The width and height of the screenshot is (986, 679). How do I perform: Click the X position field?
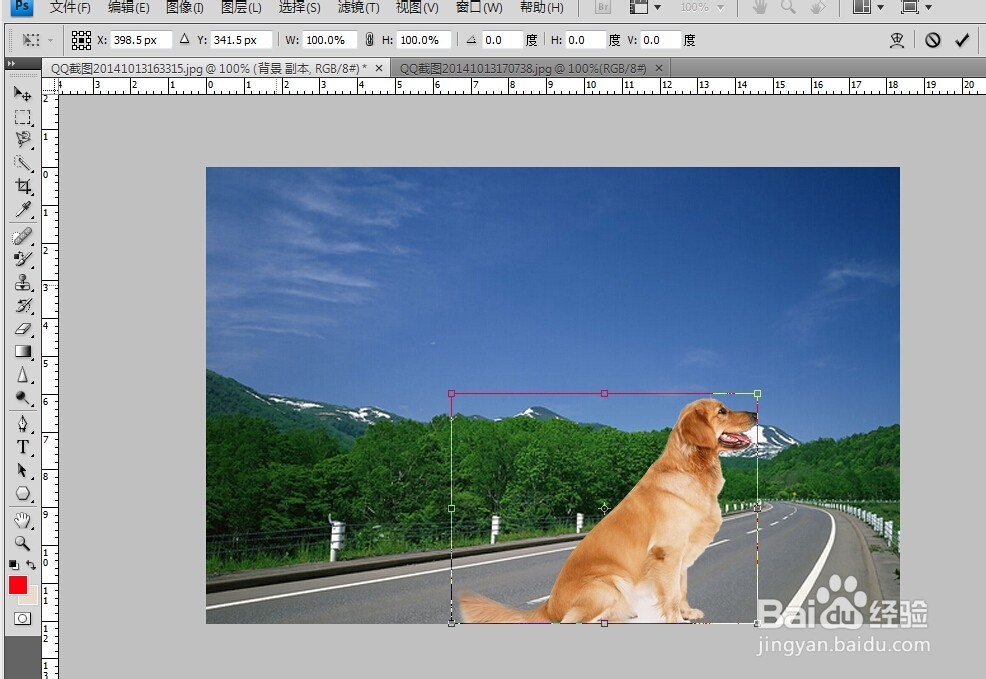(x=141, y=40)
